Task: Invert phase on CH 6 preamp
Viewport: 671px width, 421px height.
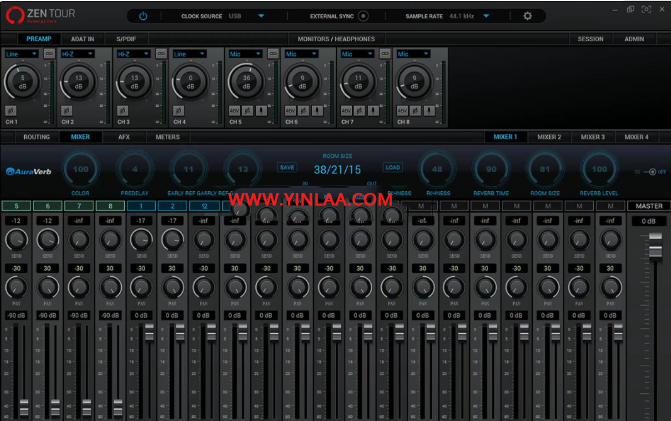Action: (303, 111)
